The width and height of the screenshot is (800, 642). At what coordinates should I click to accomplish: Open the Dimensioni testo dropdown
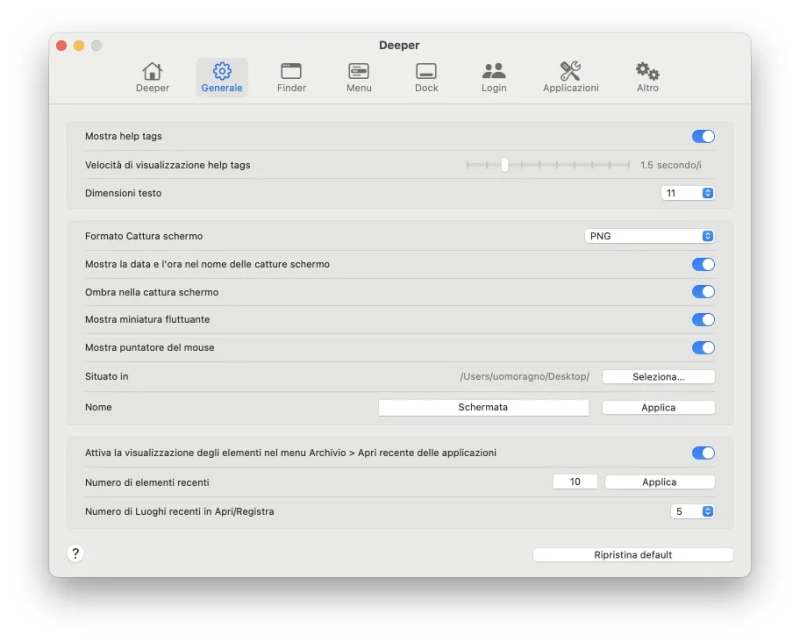coord(688,193)
